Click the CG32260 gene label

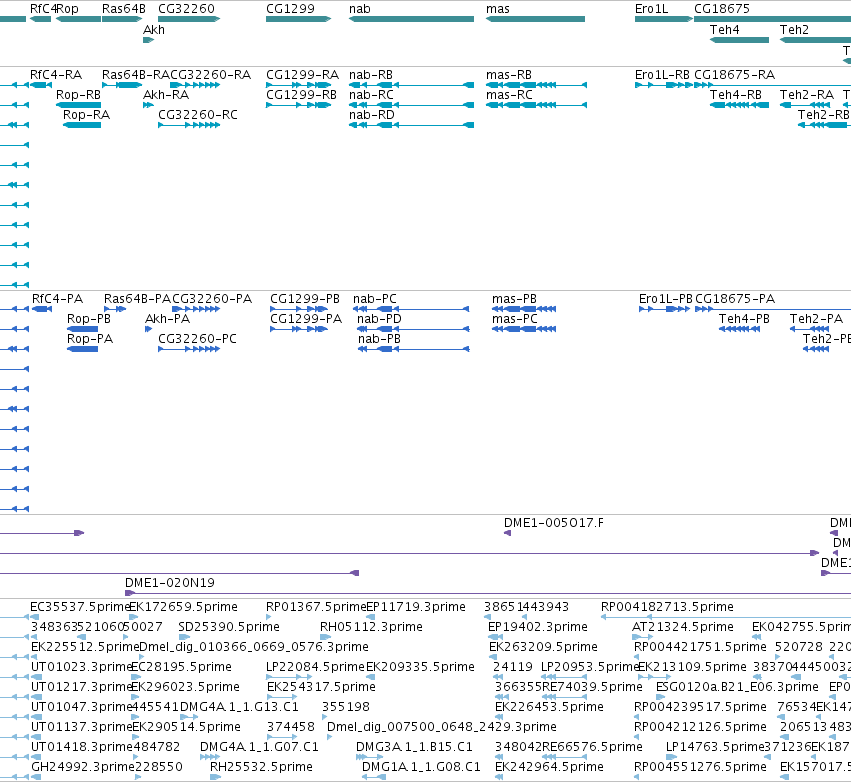coord(186,9)
